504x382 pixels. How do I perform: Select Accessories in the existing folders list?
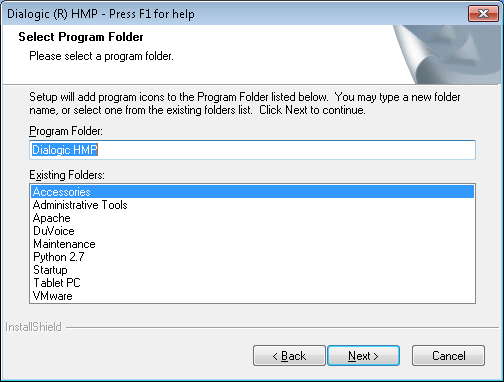(x=252, y=192)
